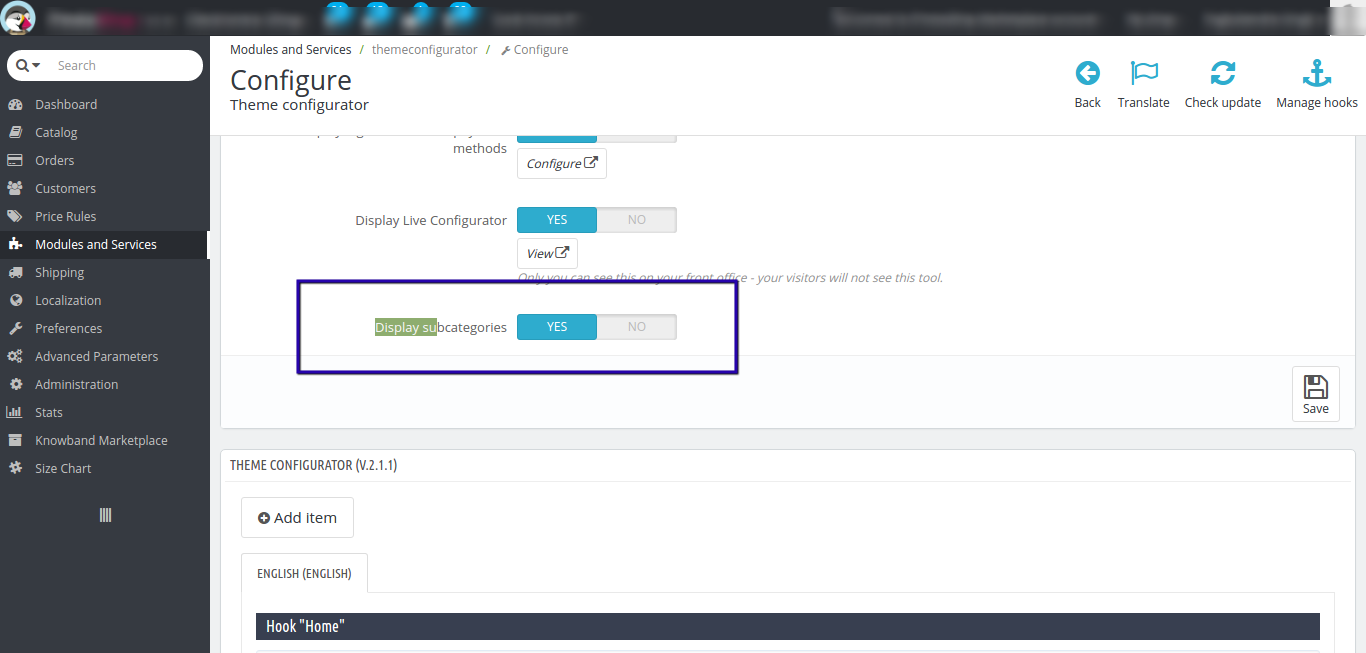This screenshot has width=1366, height=653.
Task: Open Knowband Marketplace menu item
Action: [101, 440]
